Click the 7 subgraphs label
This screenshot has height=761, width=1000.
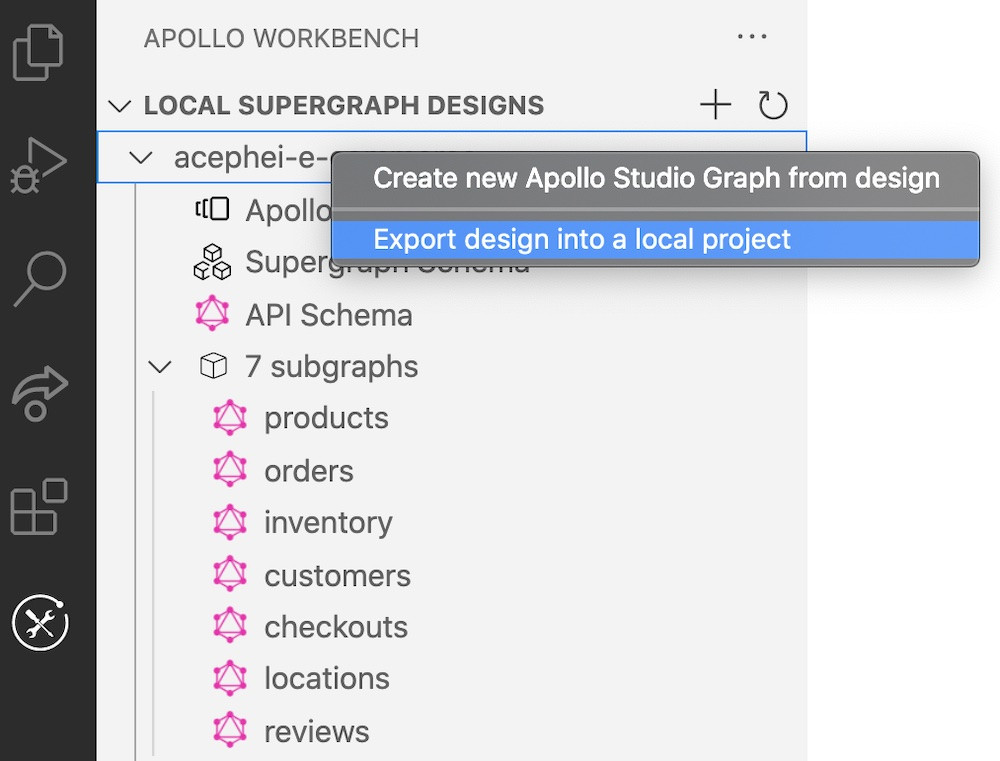point(332,367)
